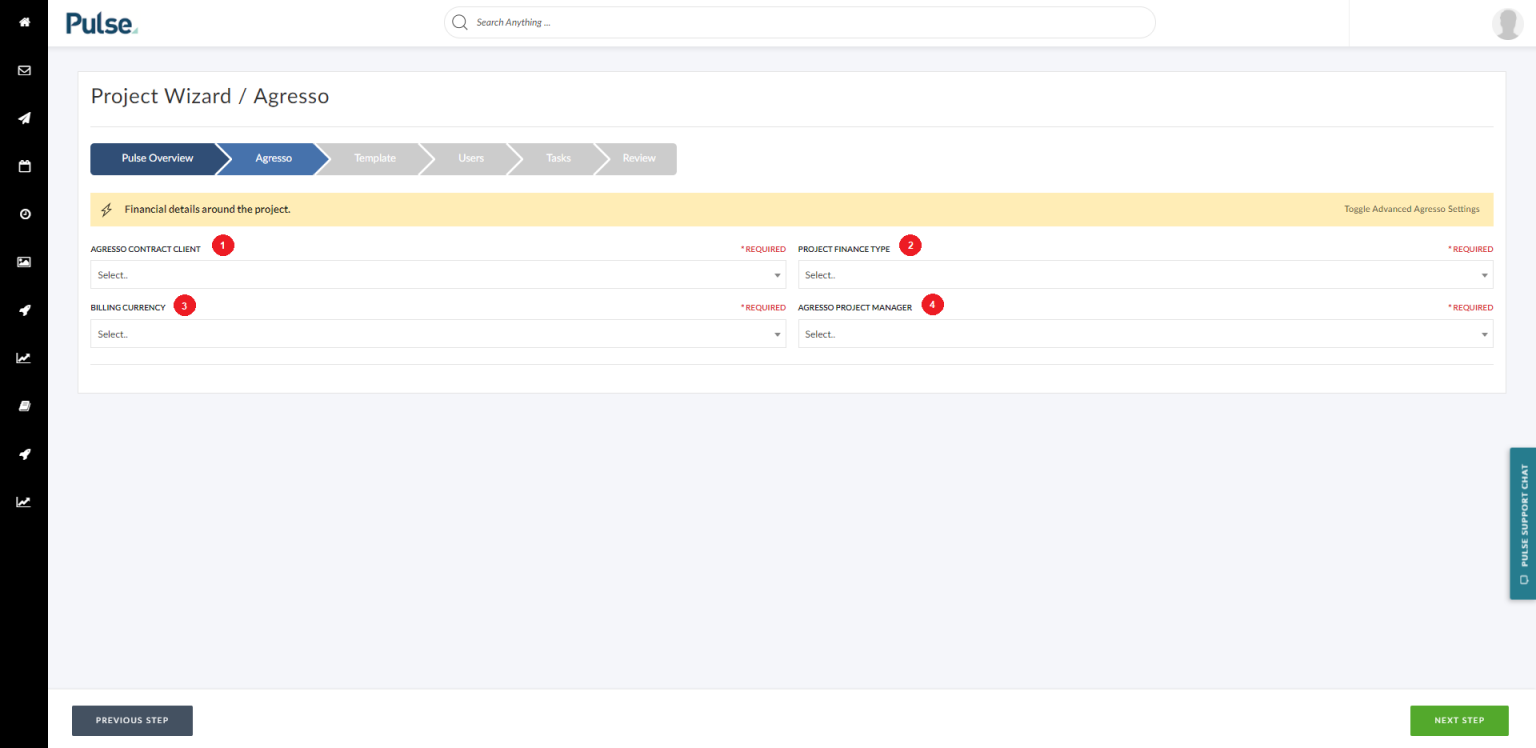The width and height of the screenshot is (1536, 748).
Task: Select the paper plane send icon
Action: 23,118
